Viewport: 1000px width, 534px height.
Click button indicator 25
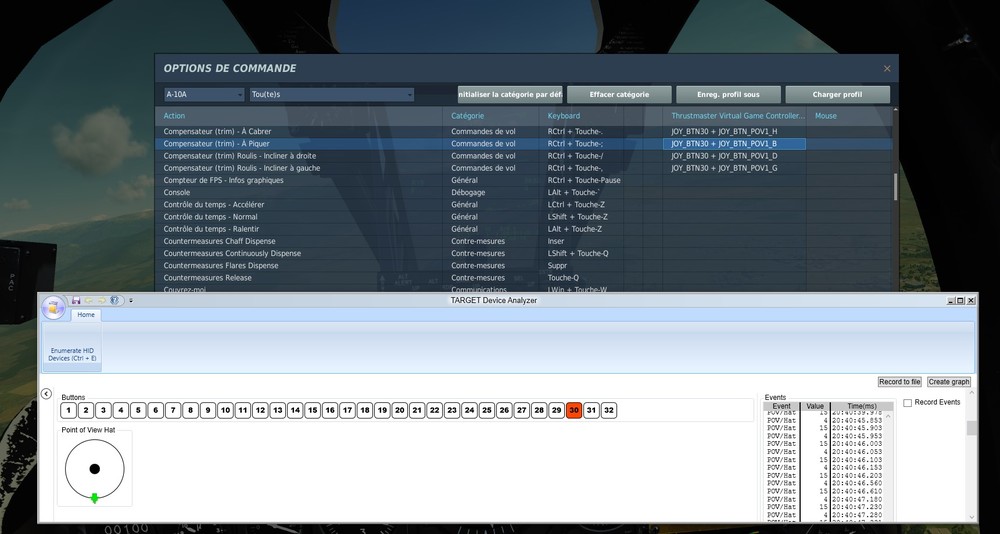(x=487, y=410)
